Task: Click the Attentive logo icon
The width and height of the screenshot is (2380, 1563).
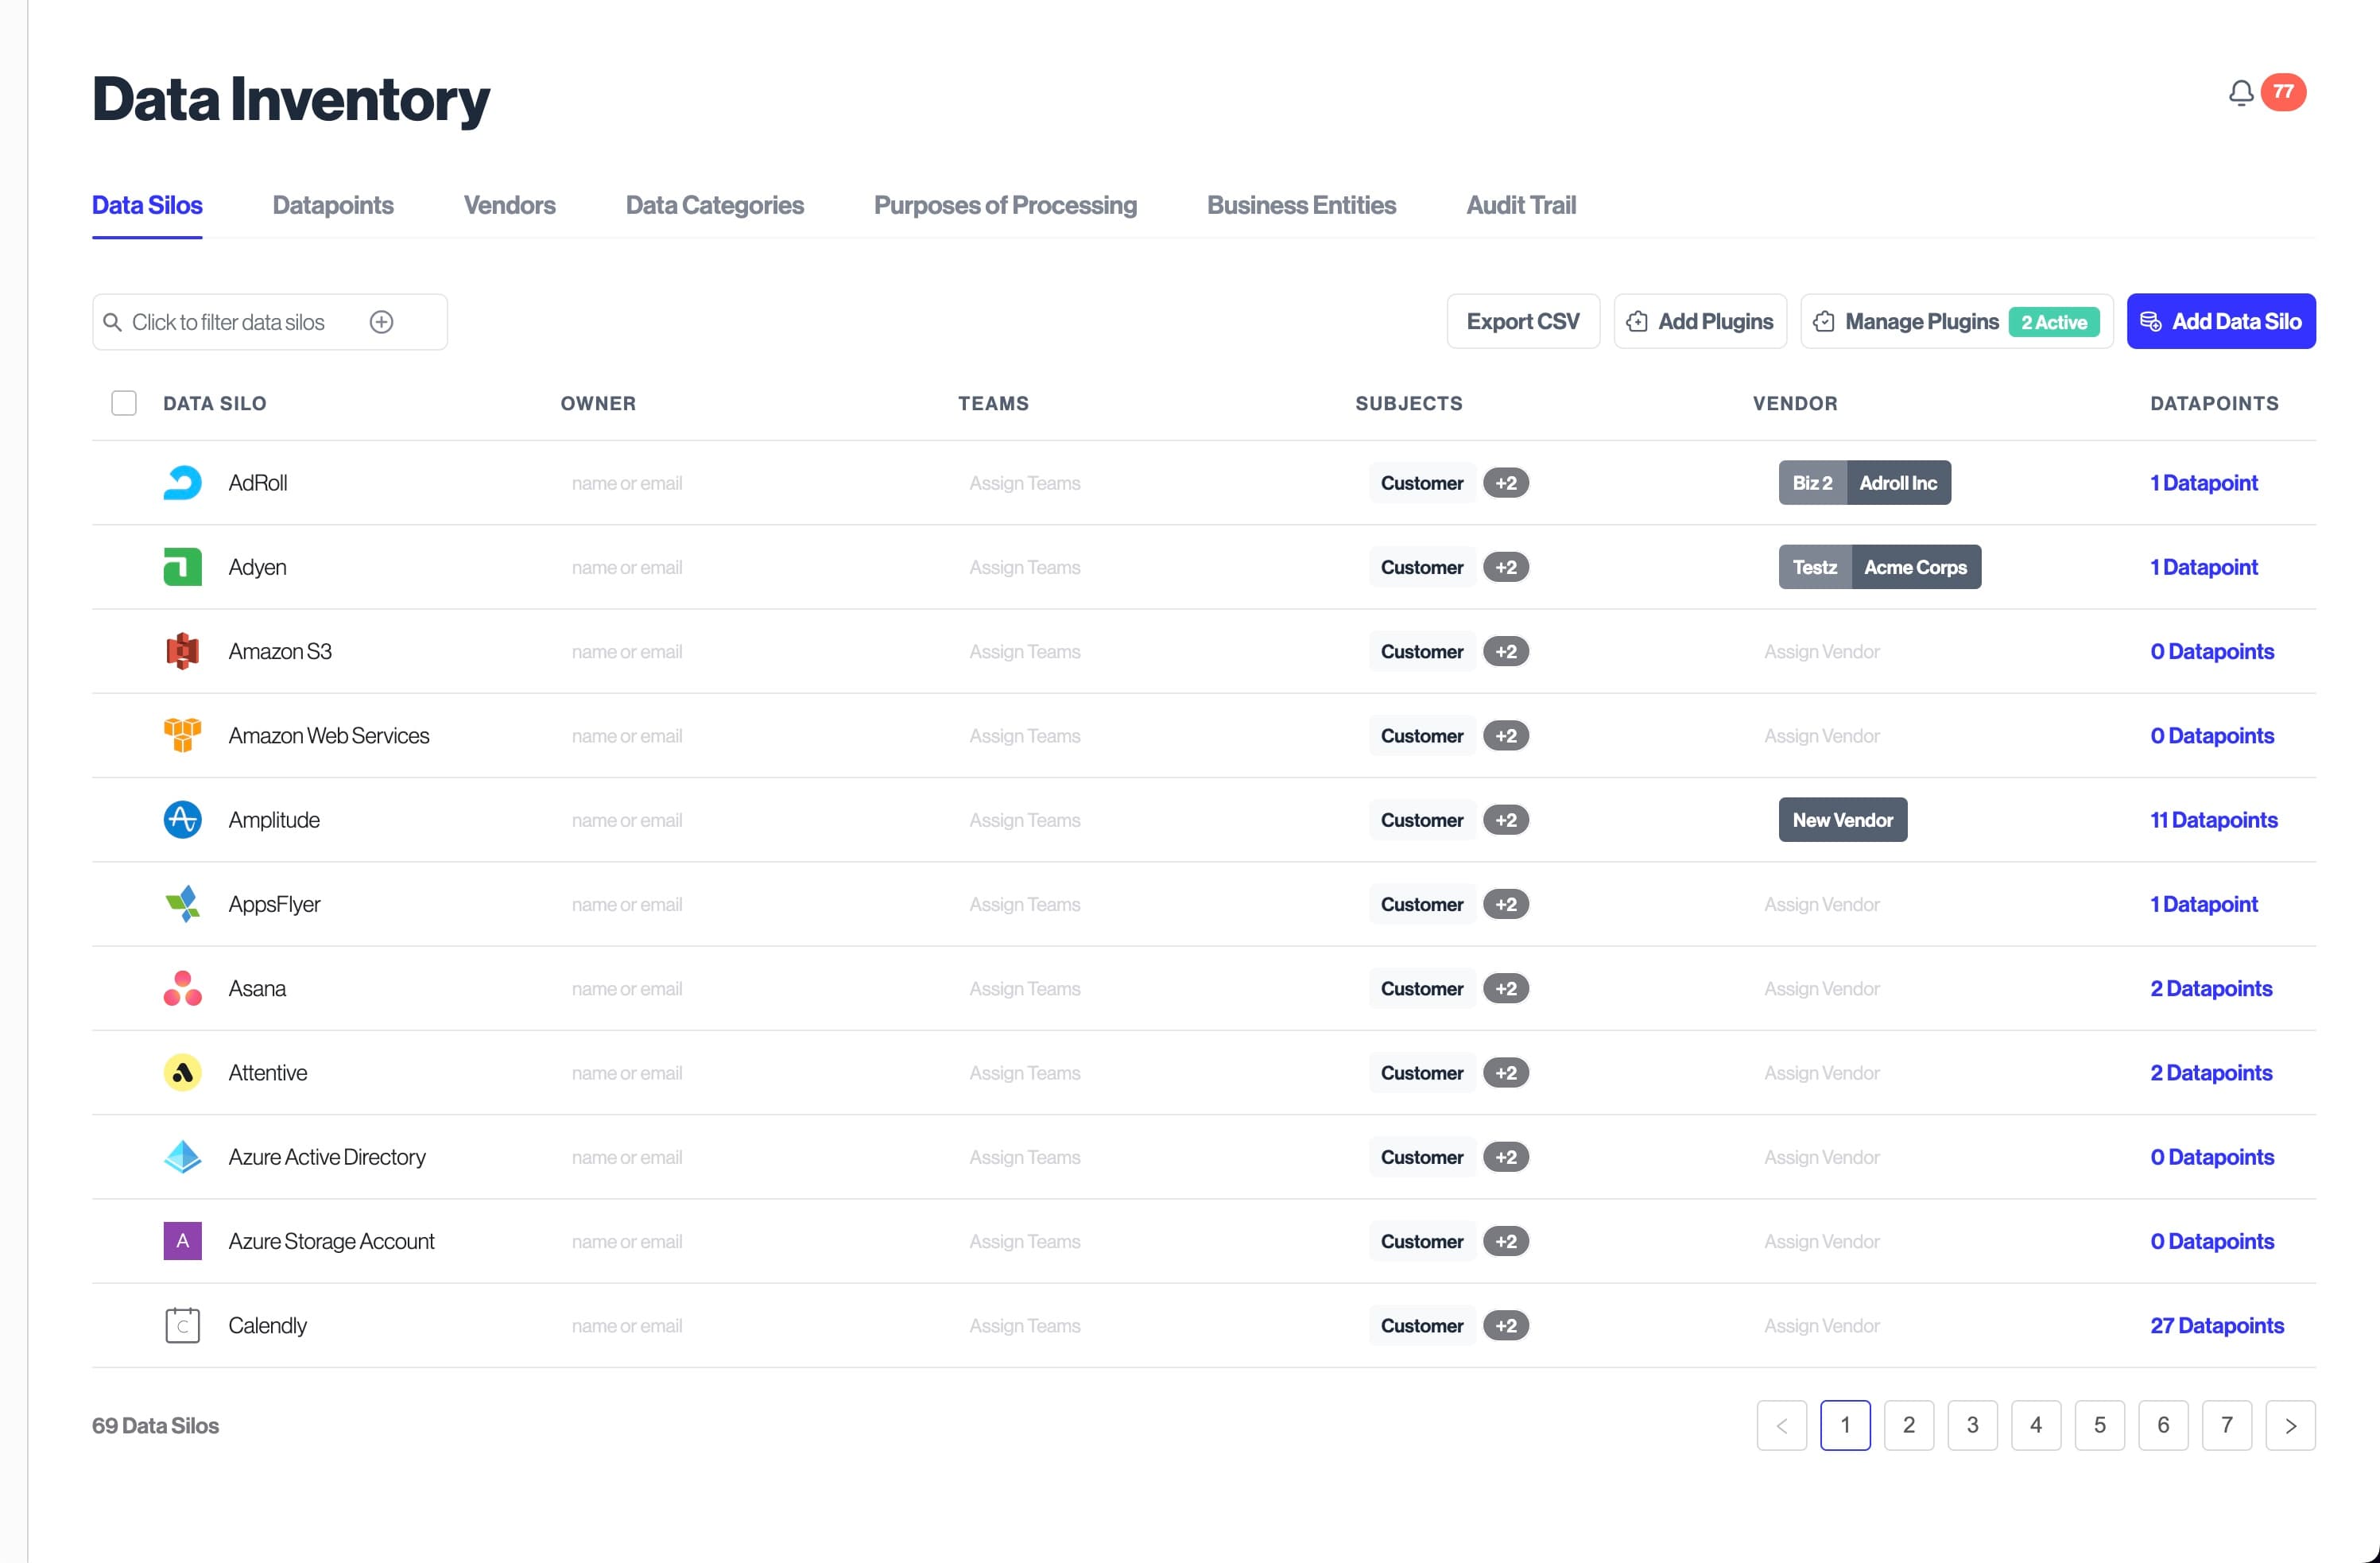Action: [182, 1073]
